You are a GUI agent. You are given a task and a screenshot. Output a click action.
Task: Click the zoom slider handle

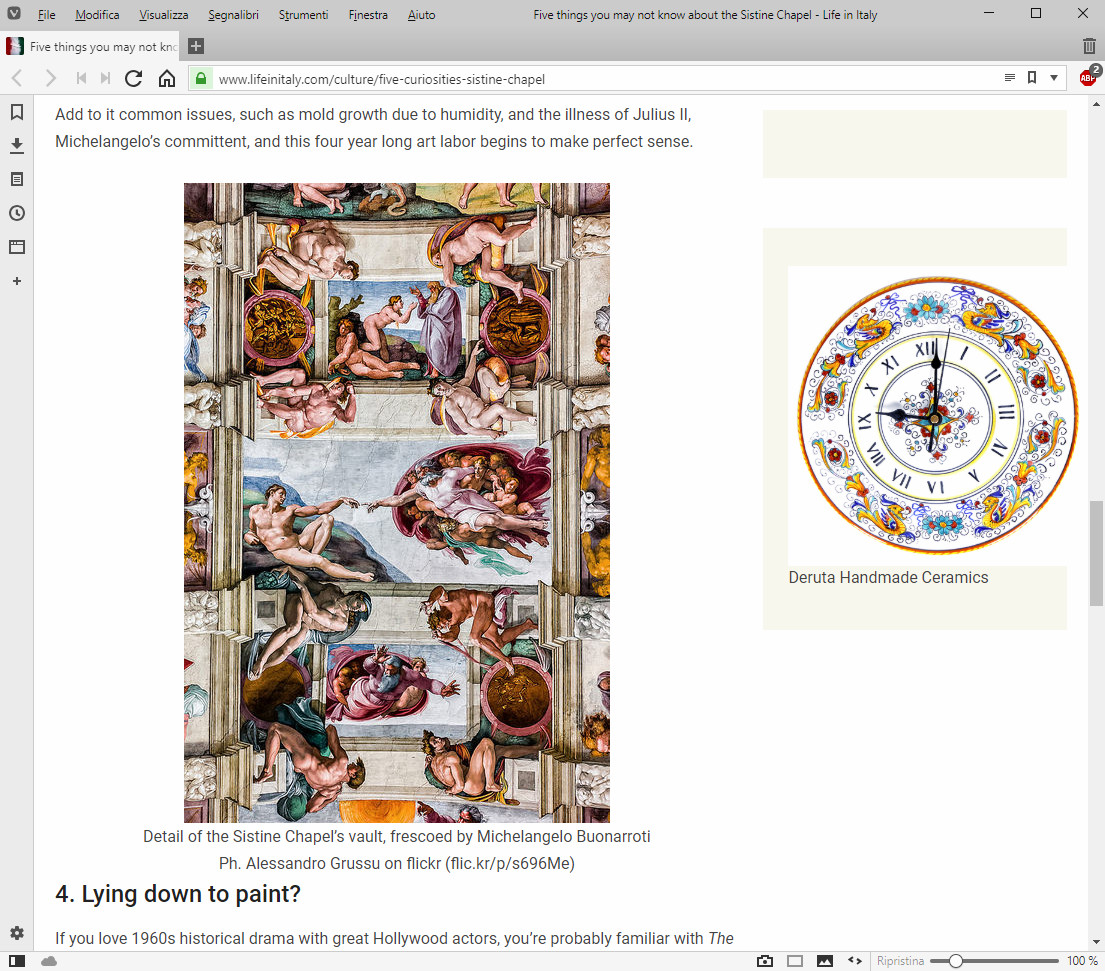pos(956,961)
